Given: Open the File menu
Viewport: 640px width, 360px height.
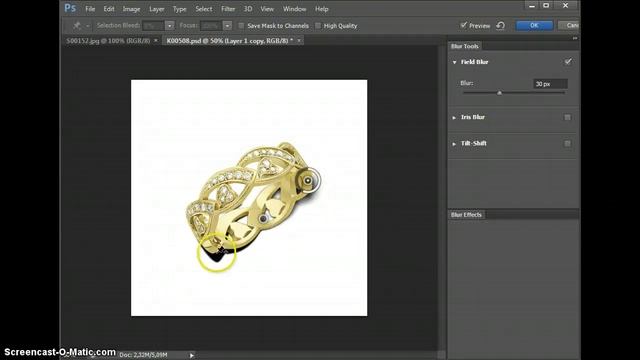Looking at the screenshot, I should [90, 9].
